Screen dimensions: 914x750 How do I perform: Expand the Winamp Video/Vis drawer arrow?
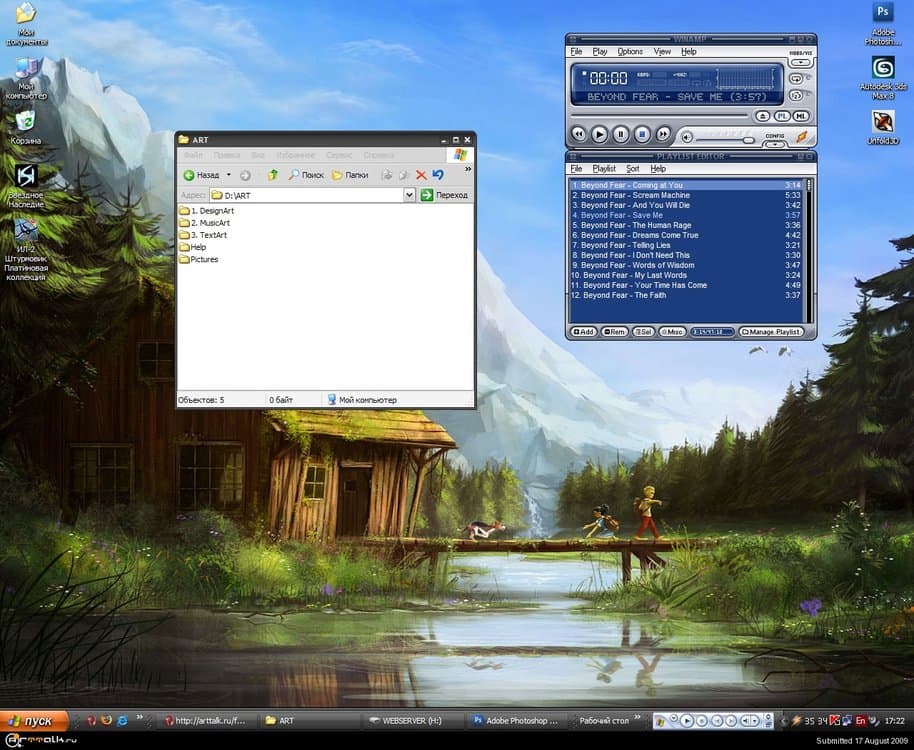pos(801,62)
